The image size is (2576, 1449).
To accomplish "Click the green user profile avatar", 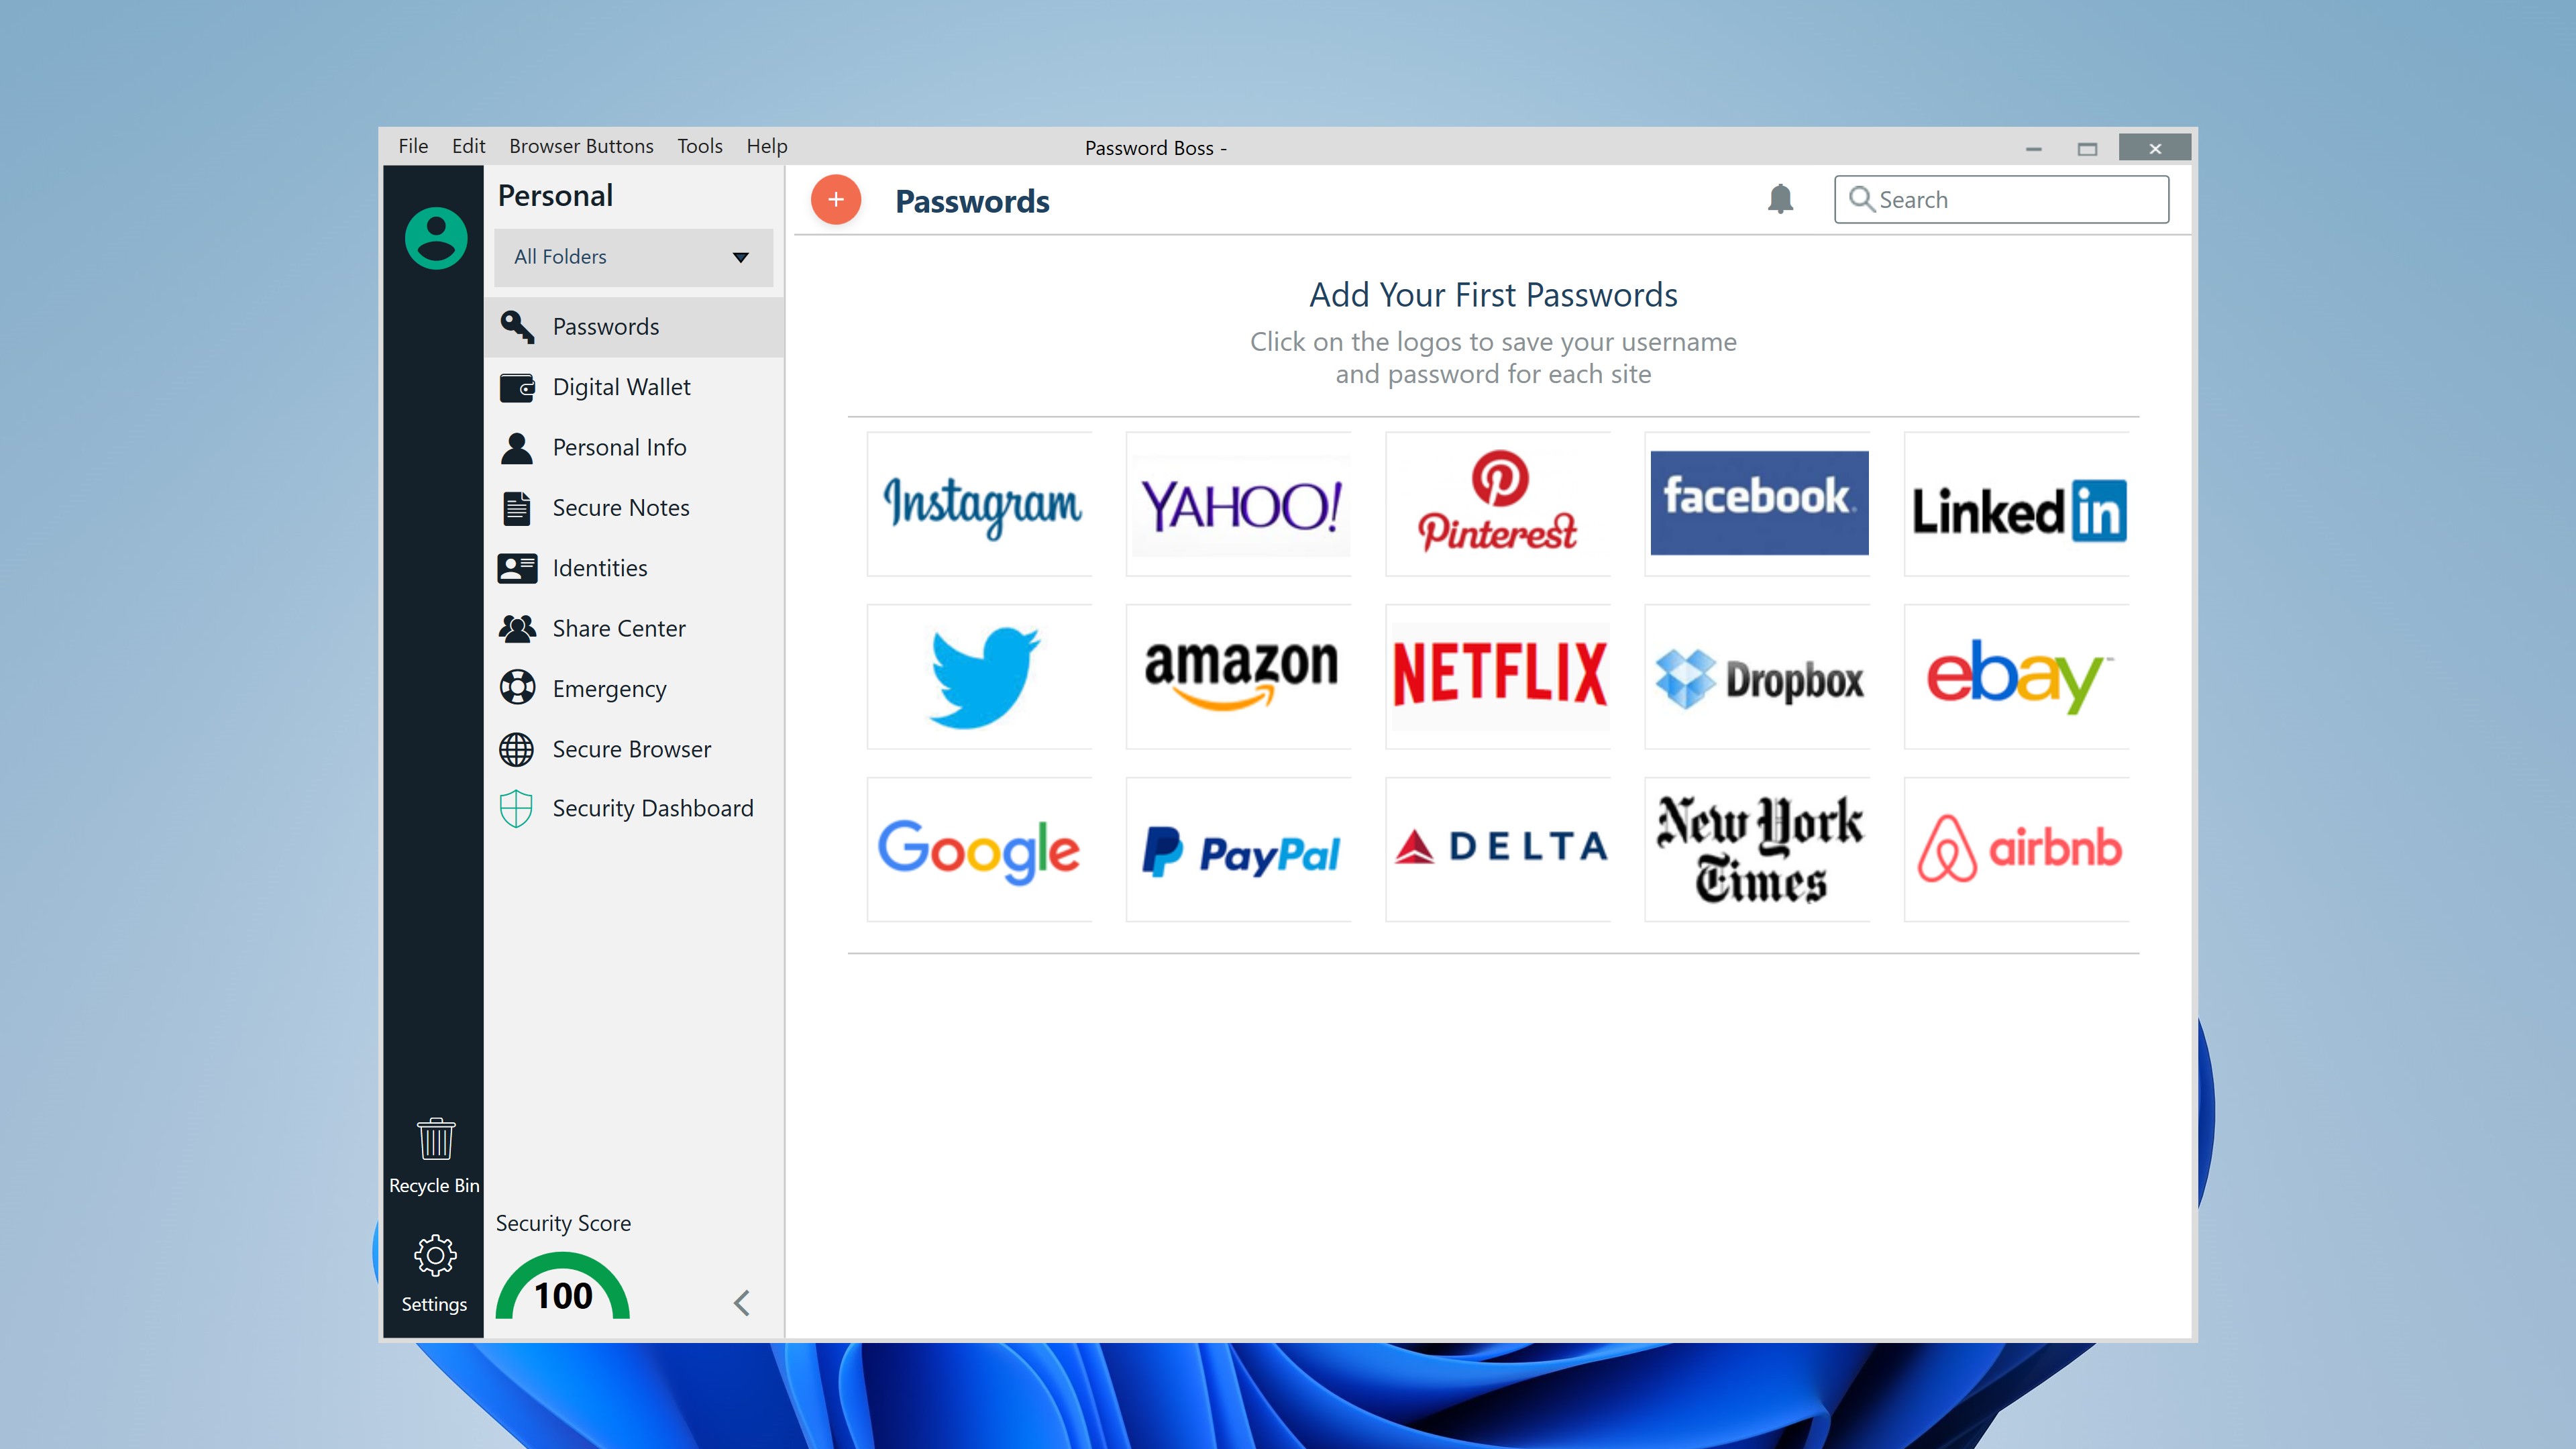I will click(436, 238).
